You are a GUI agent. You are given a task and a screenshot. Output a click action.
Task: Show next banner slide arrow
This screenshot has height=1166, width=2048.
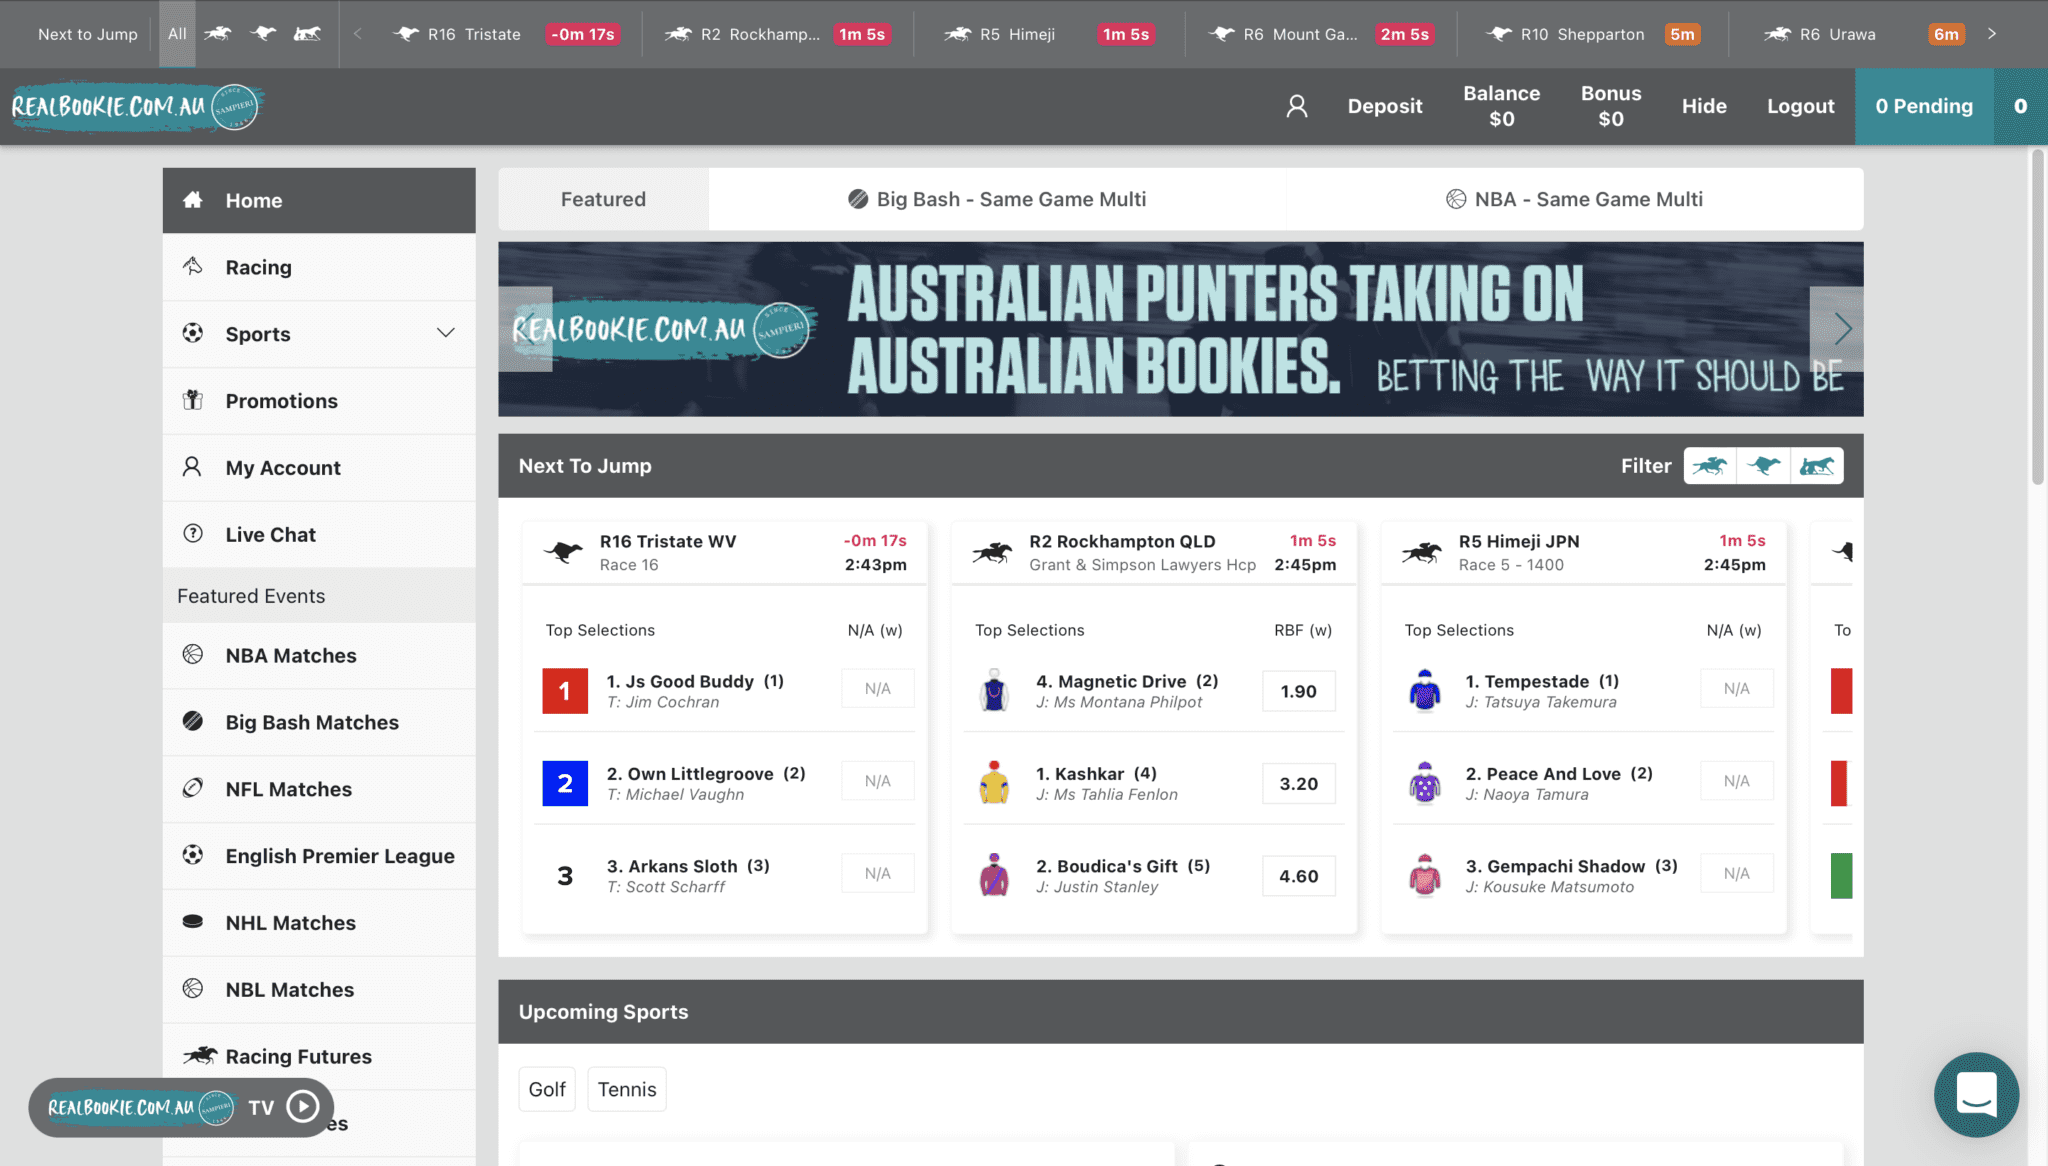pos(1838,329)
